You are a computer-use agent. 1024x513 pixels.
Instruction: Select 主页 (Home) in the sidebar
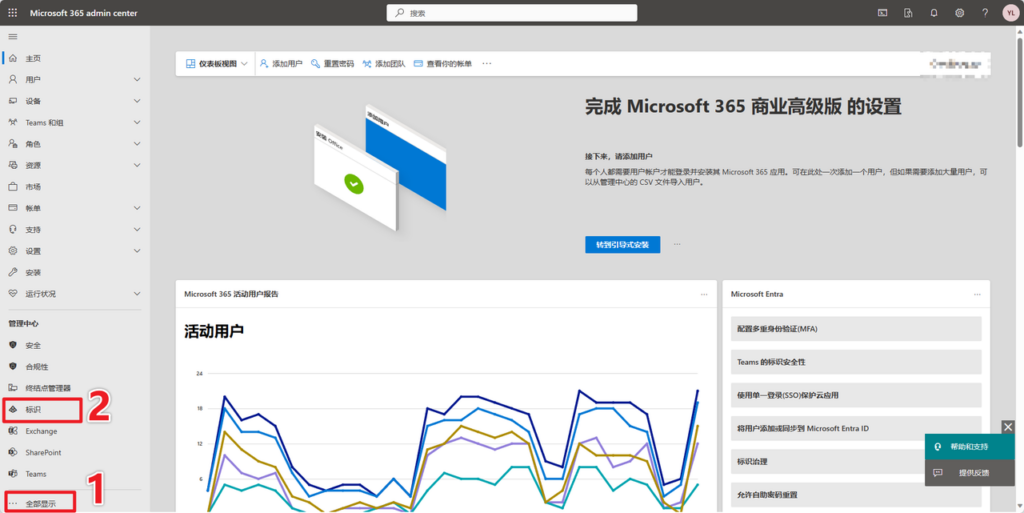point(33,58)
